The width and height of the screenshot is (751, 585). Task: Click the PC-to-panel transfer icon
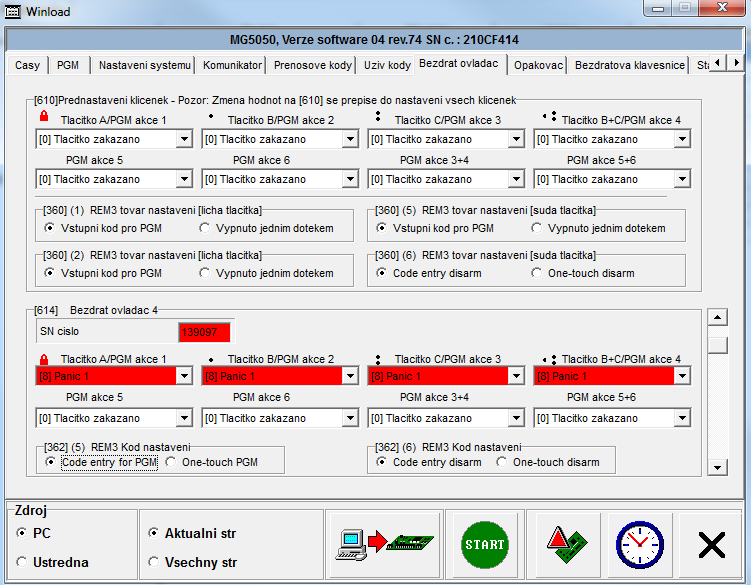382,545
